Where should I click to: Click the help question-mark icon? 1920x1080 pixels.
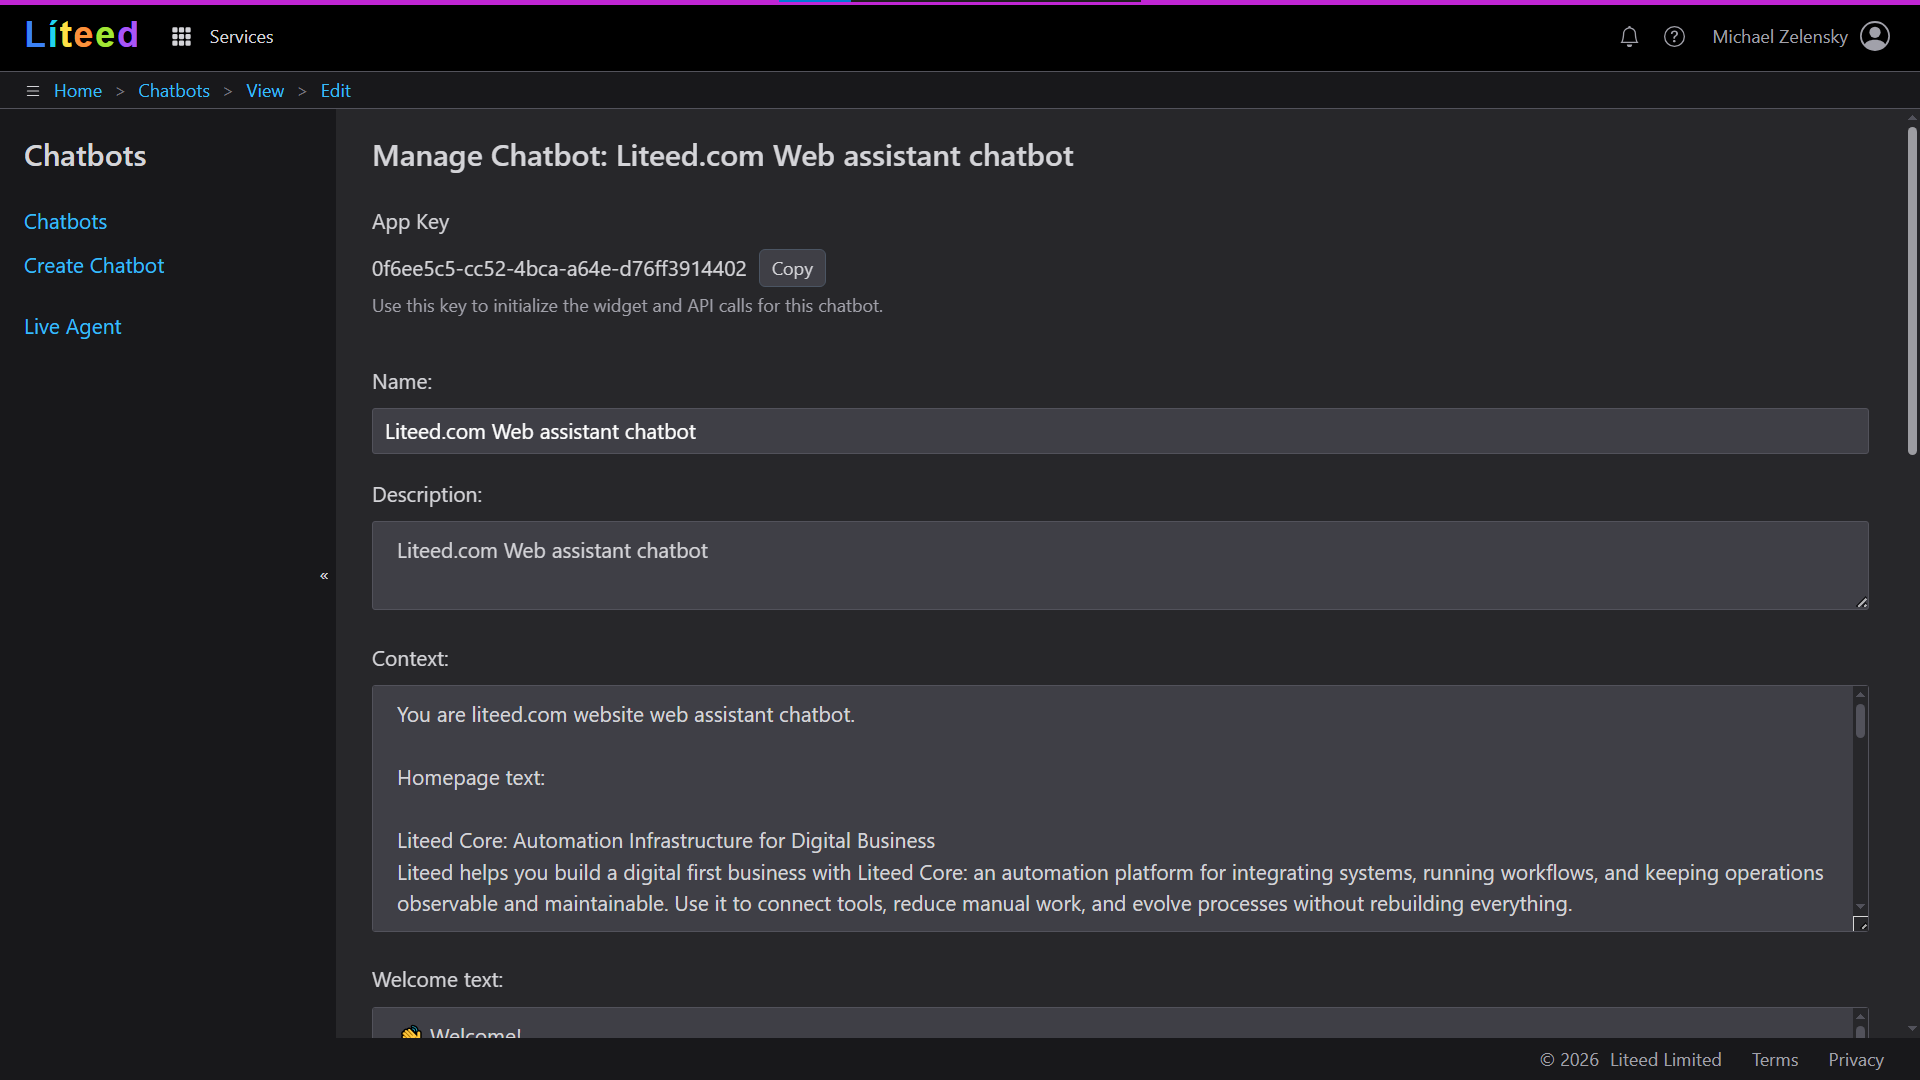1675,36
